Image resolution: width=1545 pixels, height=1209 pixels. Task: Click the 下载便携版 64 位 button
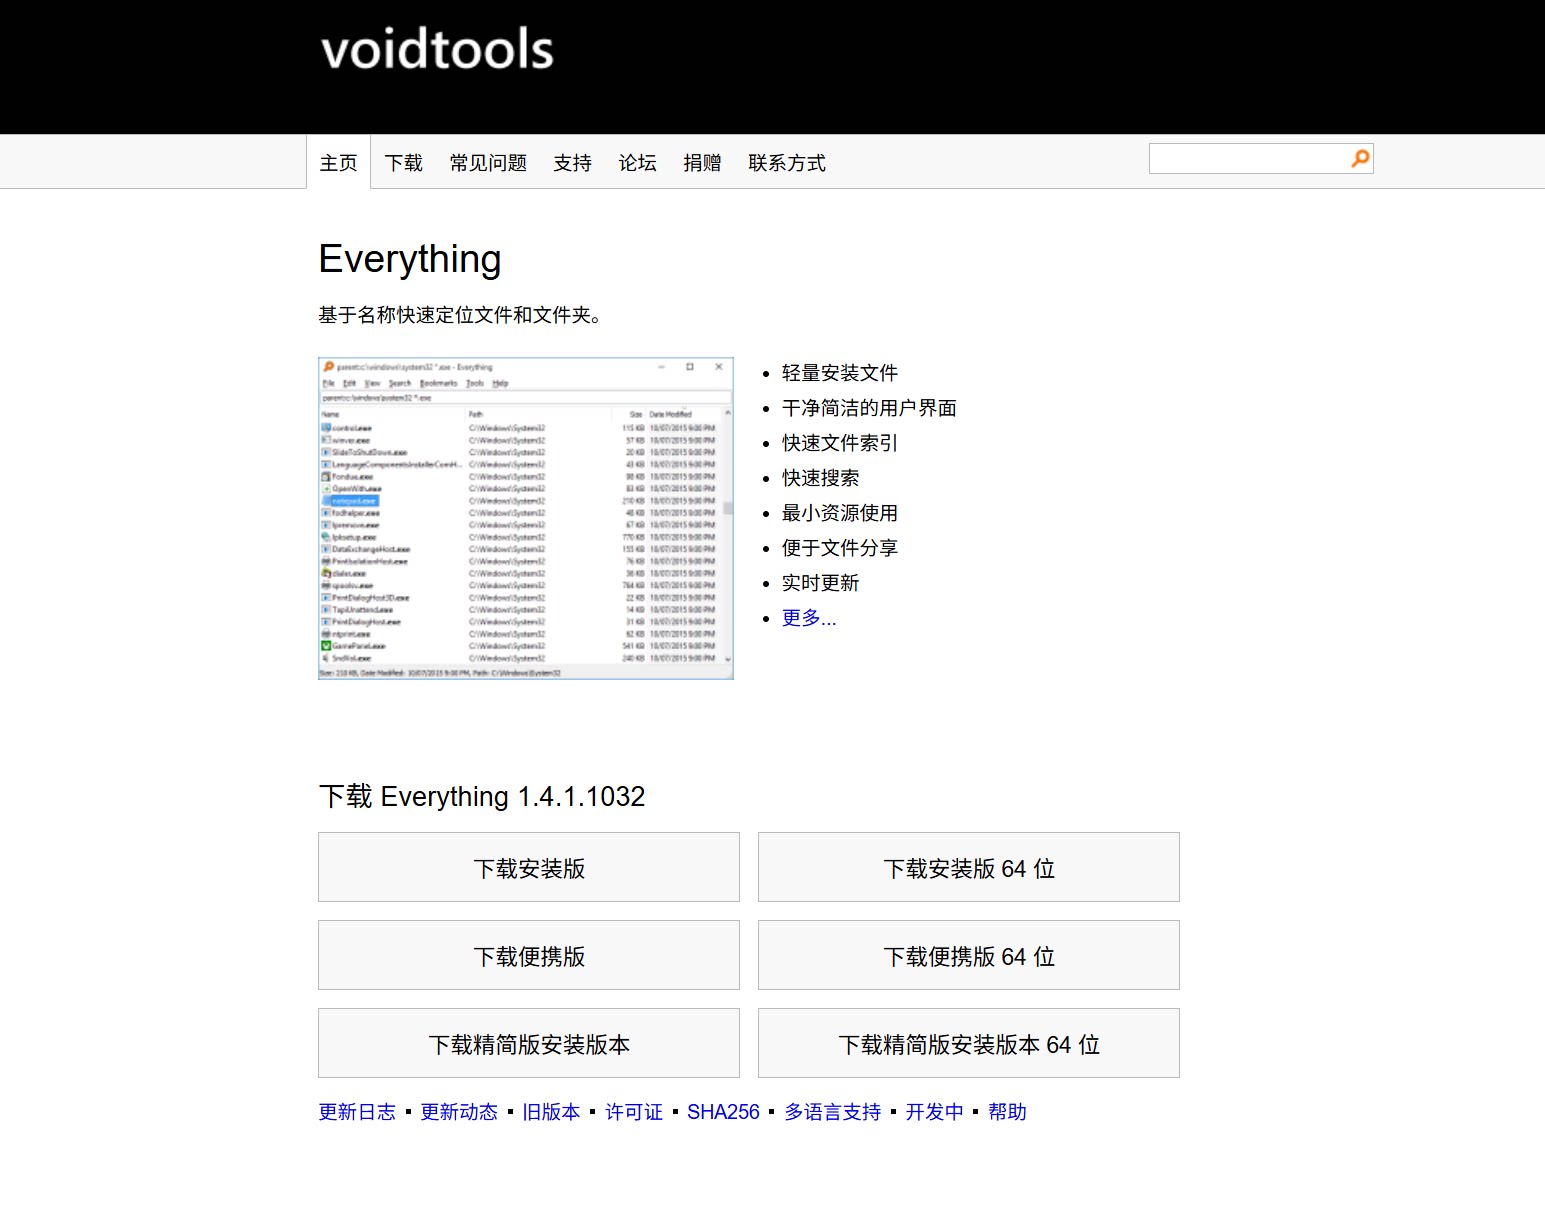(x=968, y=955)
